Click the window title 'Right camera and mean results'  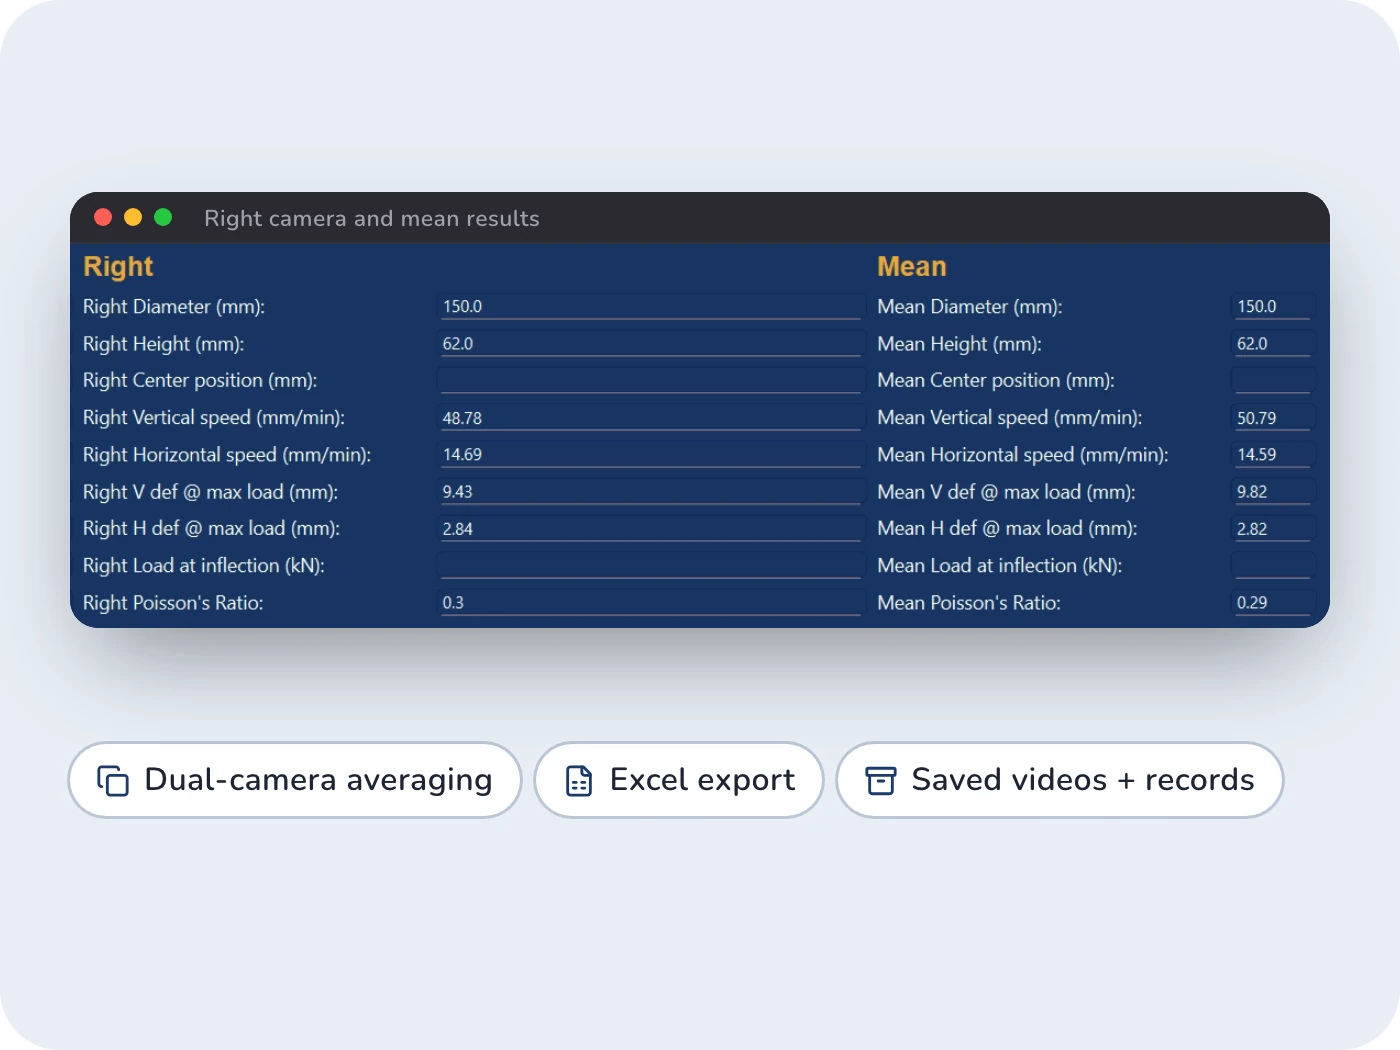[x=372, y=218]
